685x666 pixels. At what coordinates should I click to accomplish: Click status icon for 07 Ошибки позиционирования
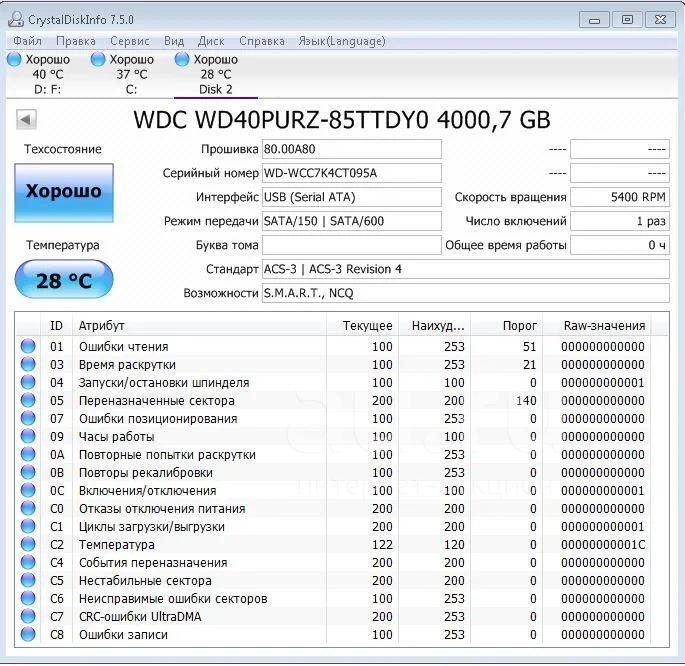(28, 418)
